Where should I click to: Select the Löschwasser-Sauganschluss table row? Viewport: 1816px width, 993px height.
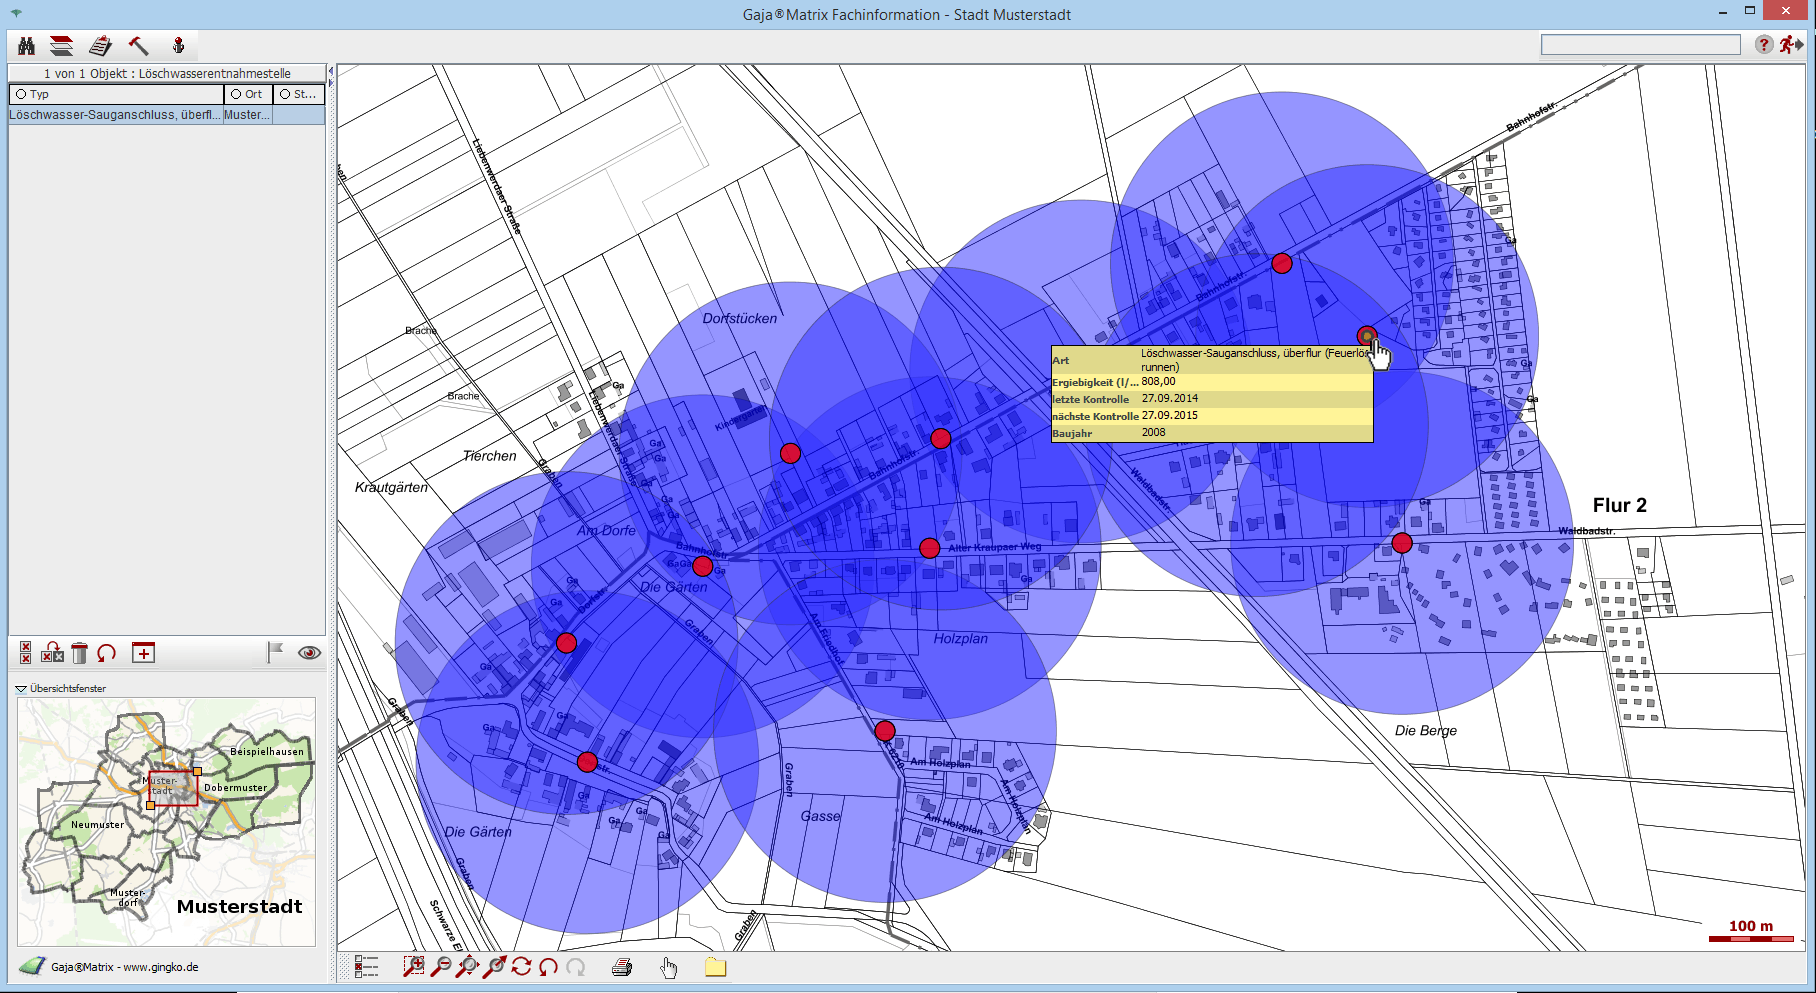point(115,115)
